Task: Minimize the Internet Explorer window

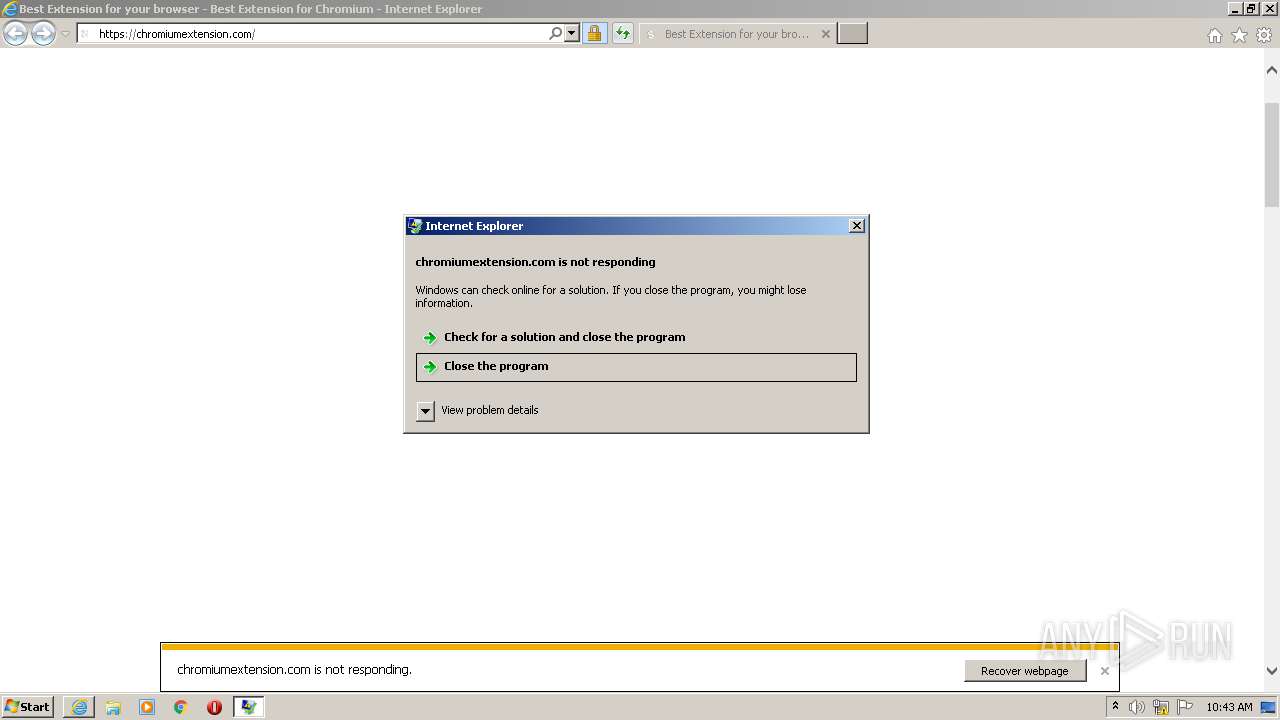Action: [1235, 9]
